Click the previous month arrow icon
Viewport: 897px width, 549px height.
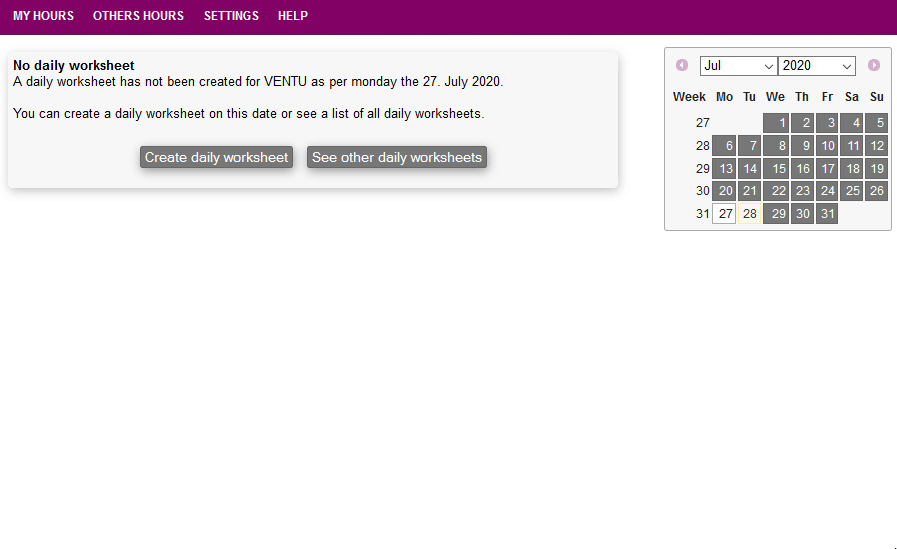[682, 65]
